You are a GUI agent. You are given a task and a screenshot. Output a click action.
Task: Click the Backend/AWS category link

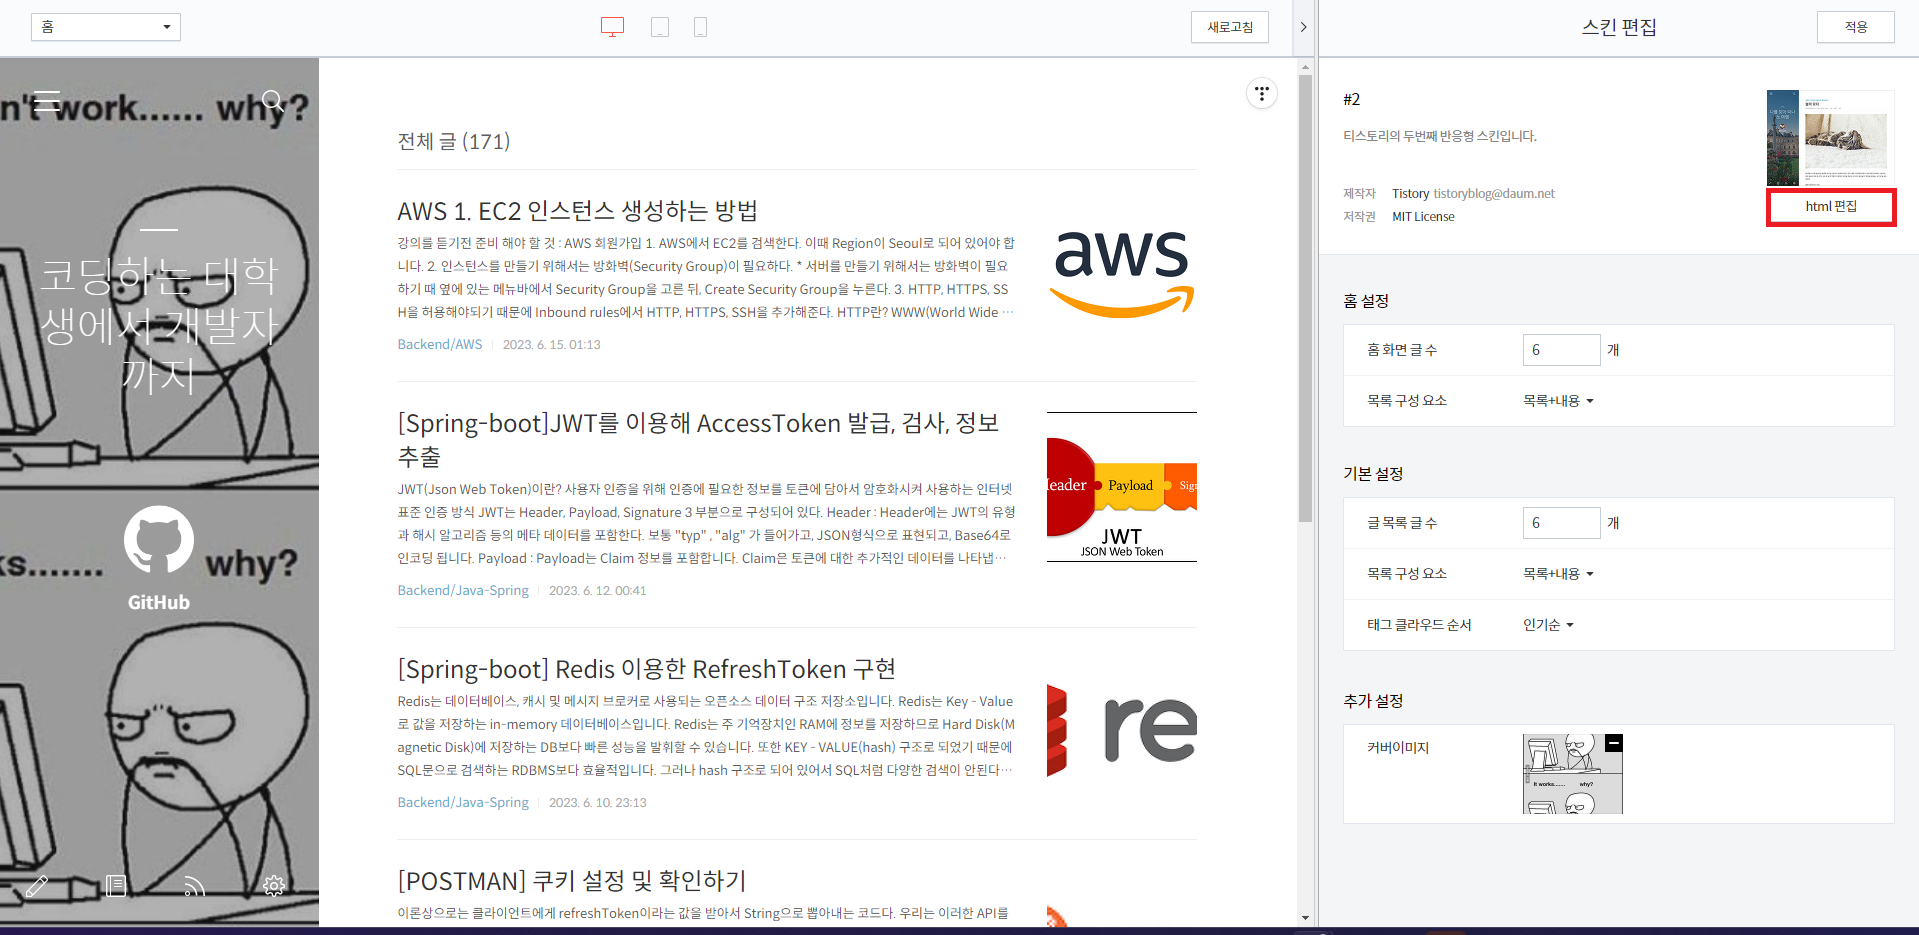click(x=440, y=344)
